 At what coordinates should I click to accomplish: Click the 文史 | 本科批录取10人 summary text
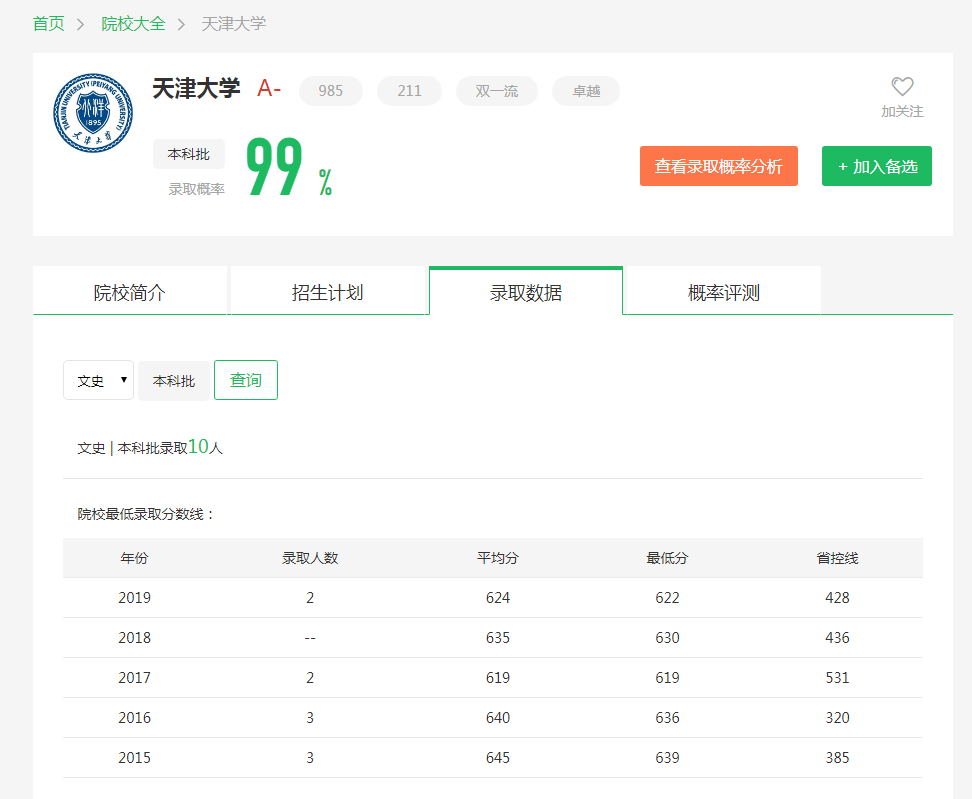click(150, 447)
